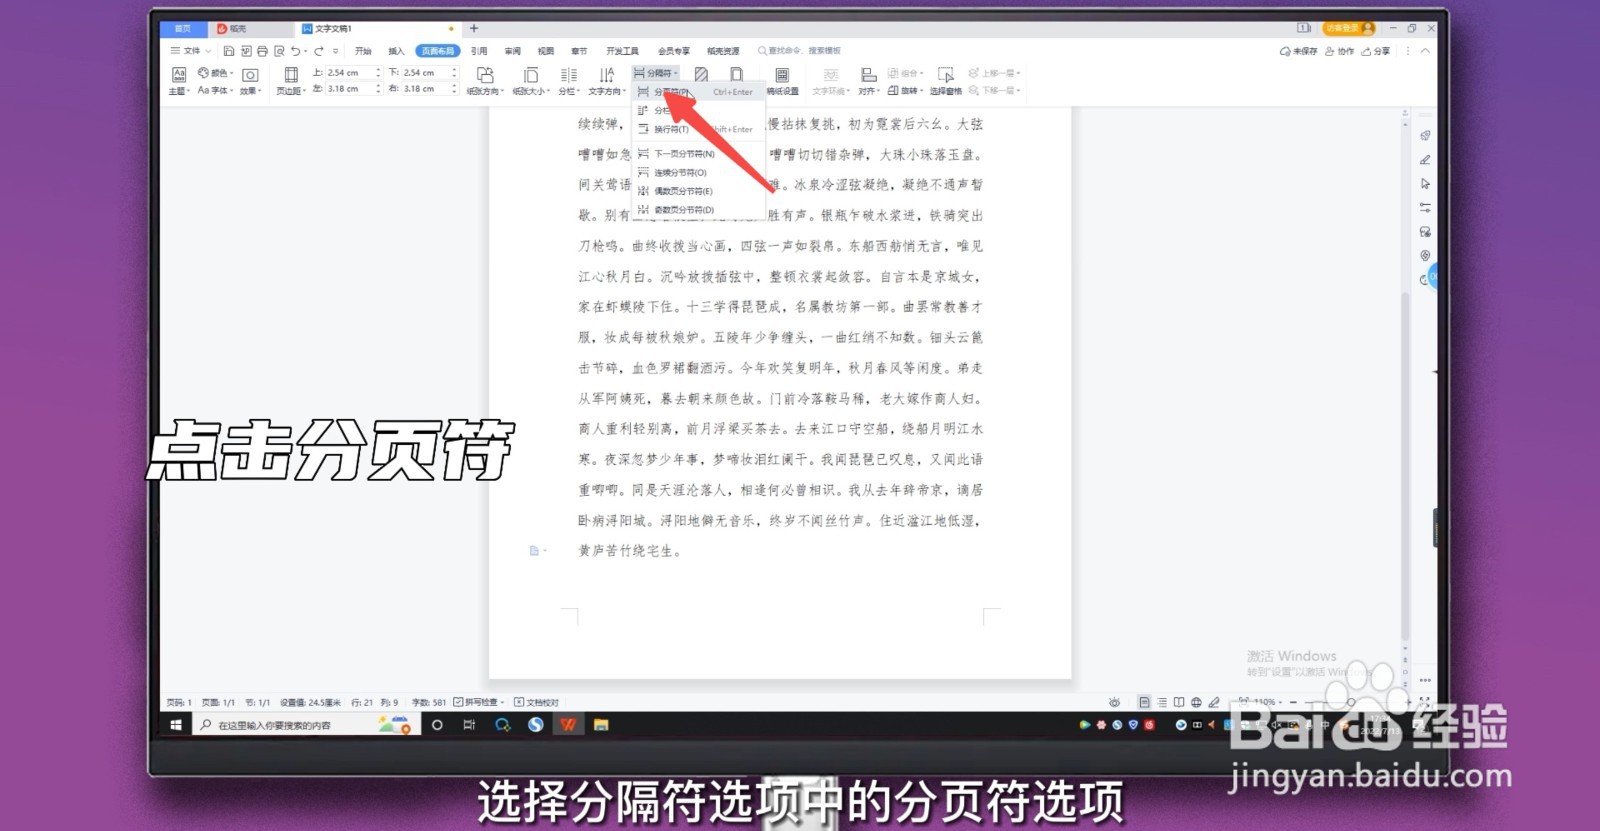Redo the last action
The width and height of the screenshot is (1600, 831).
(x=319, y=51)
